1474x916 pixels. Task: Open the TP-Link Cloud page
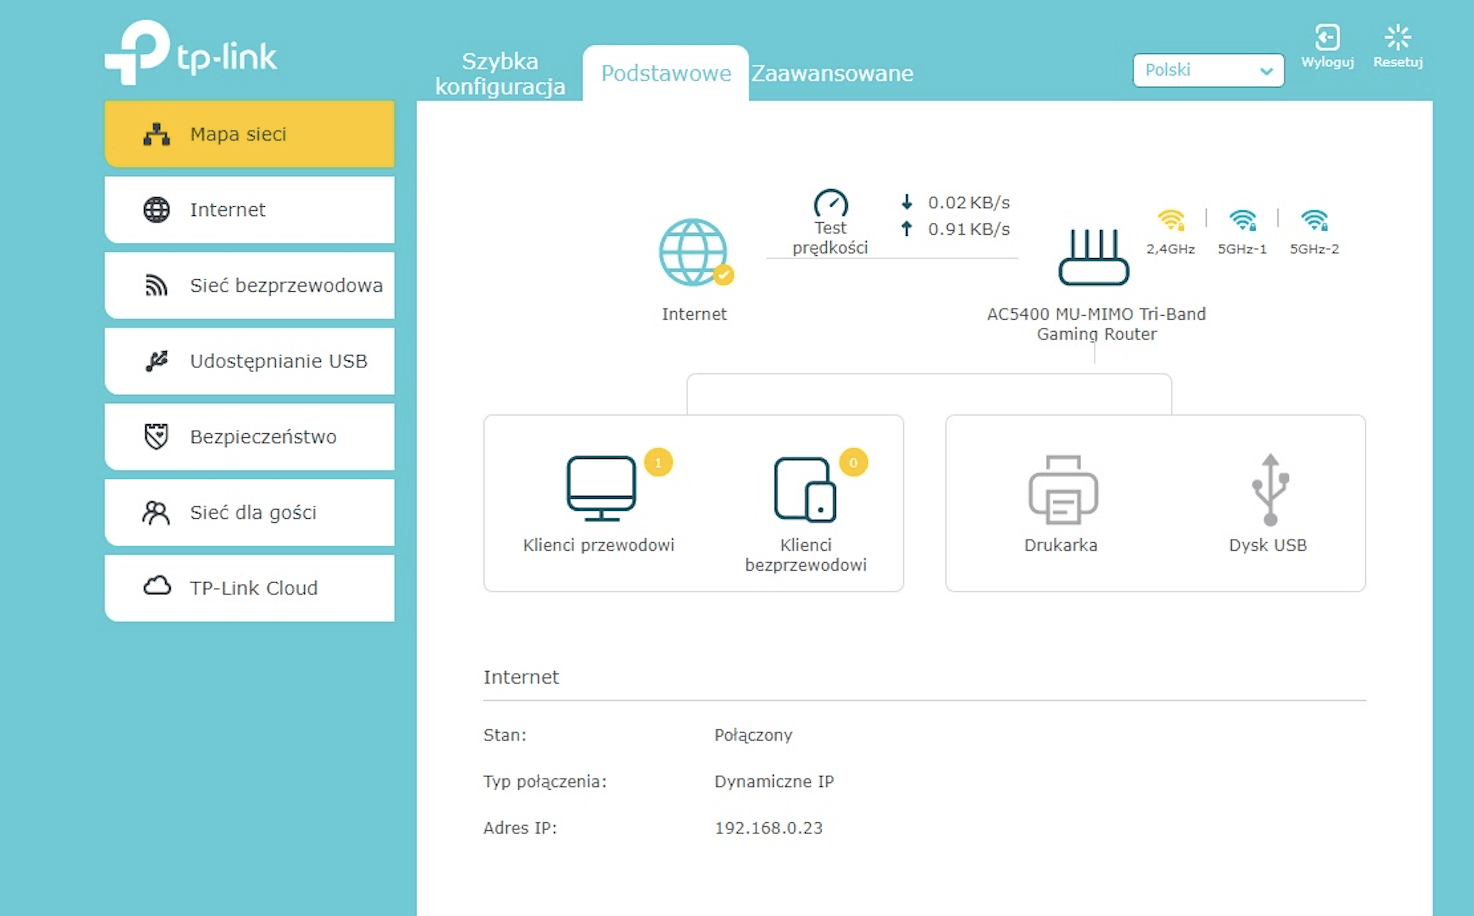(249, 588)
